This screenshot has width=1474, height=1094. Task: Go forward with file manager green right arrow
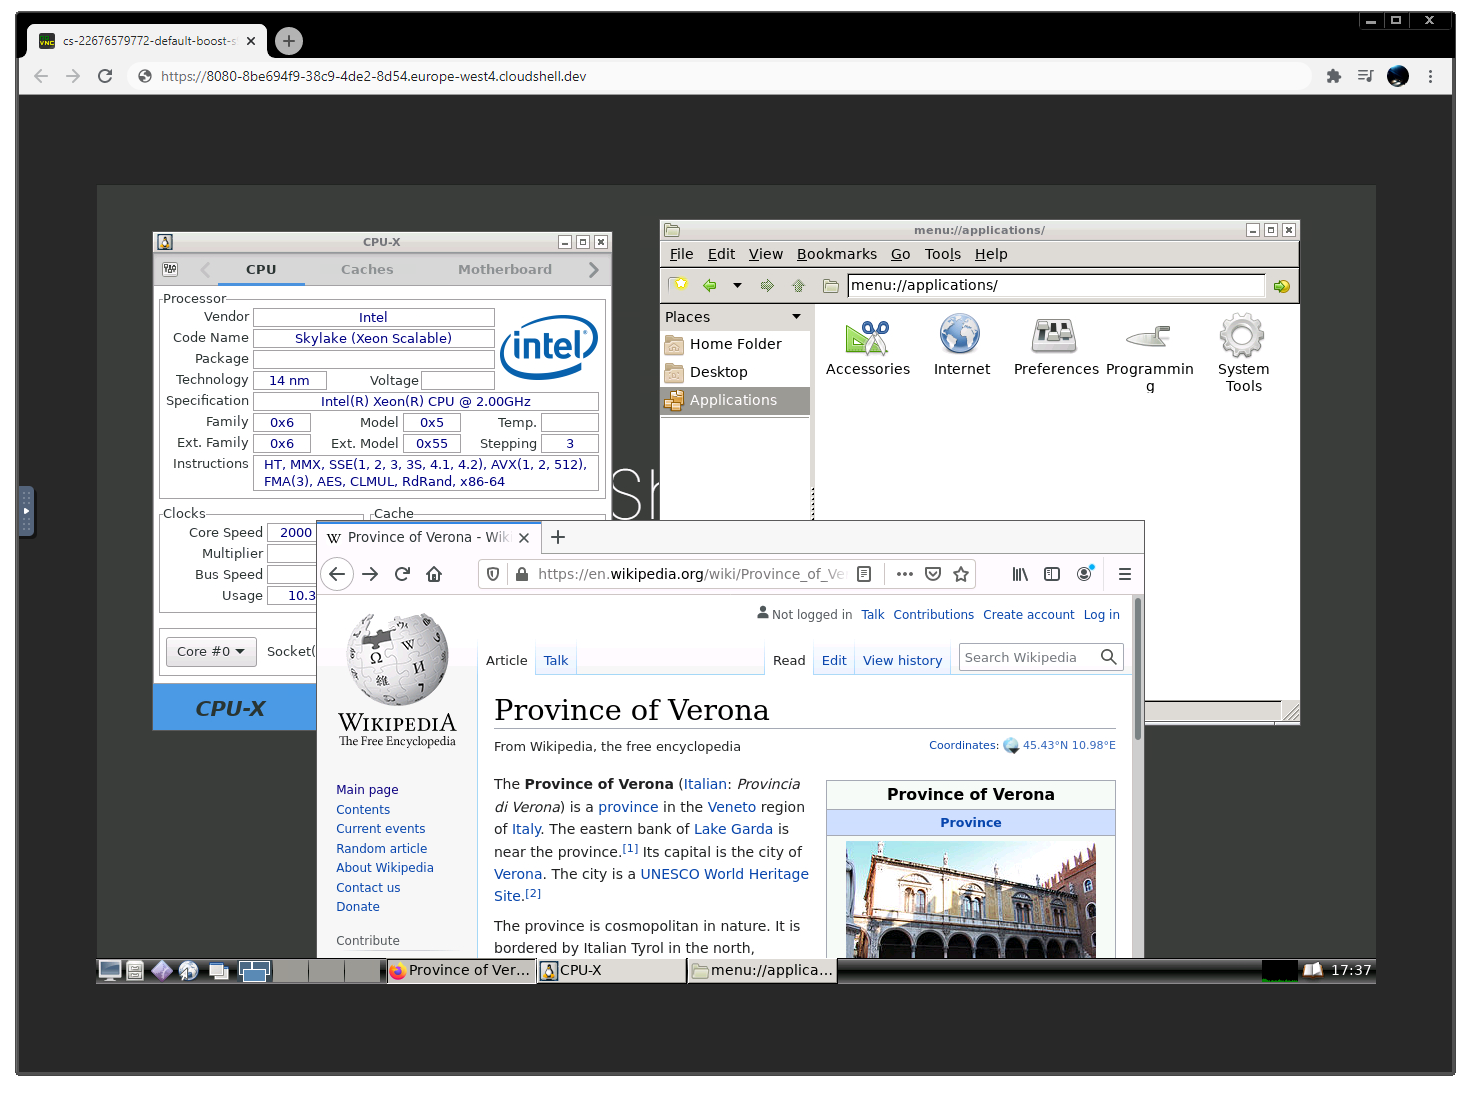[767, 285]
